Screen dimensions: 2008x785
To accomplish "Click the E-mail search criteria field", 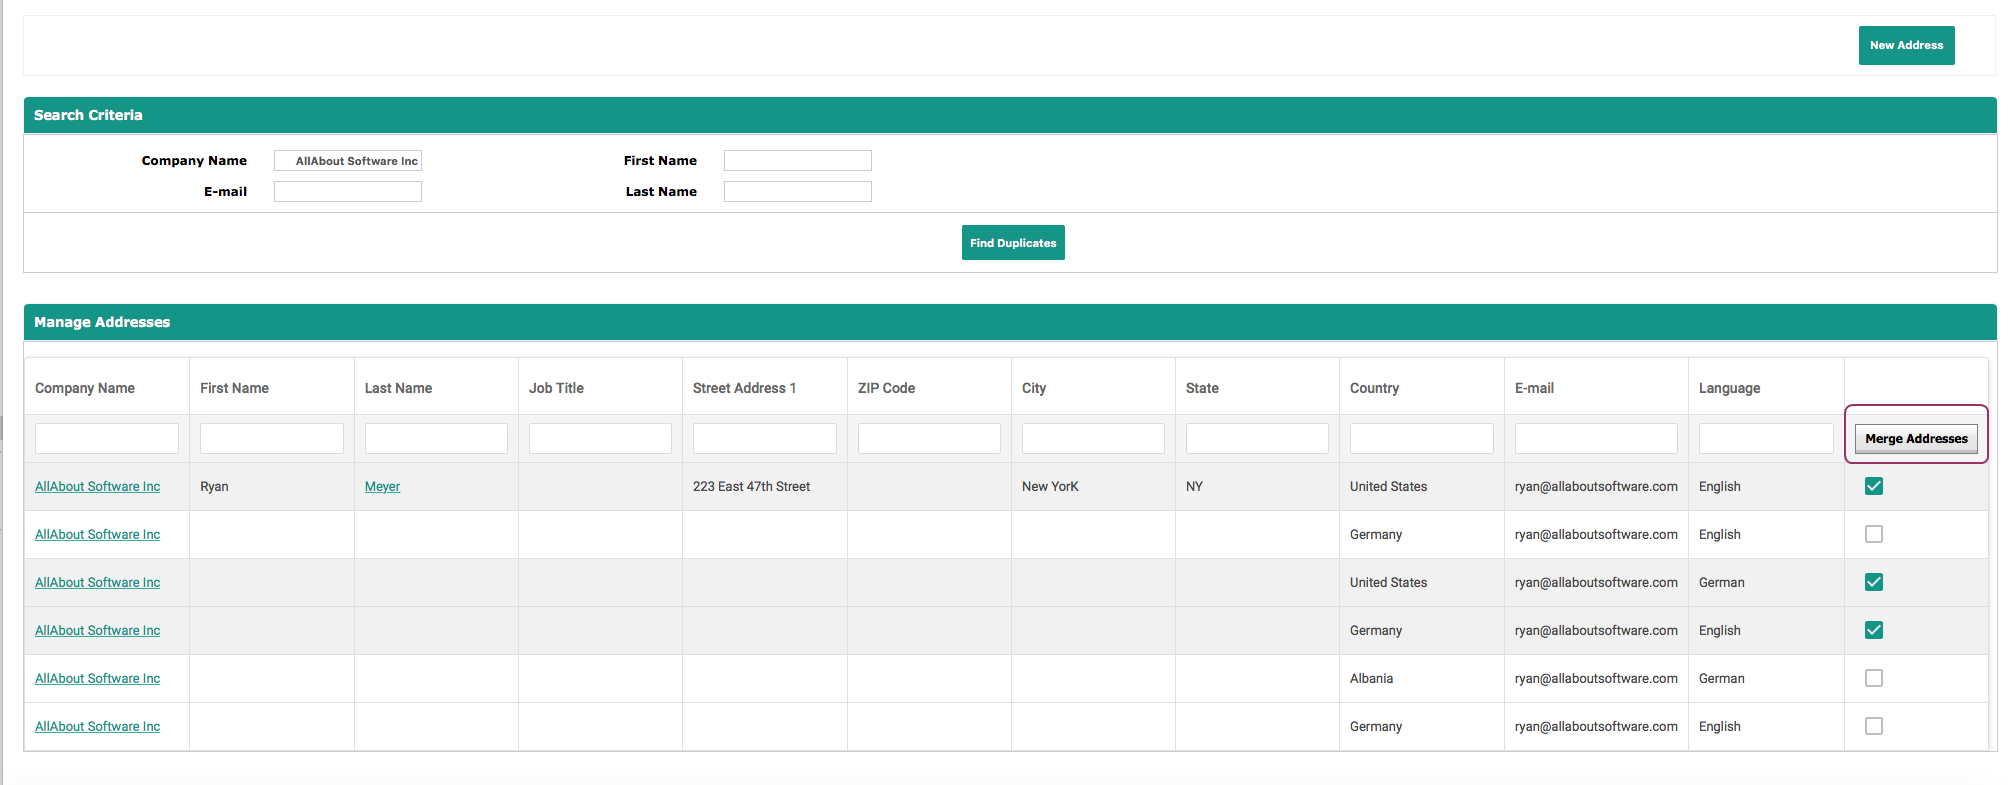I will point(348,192).
